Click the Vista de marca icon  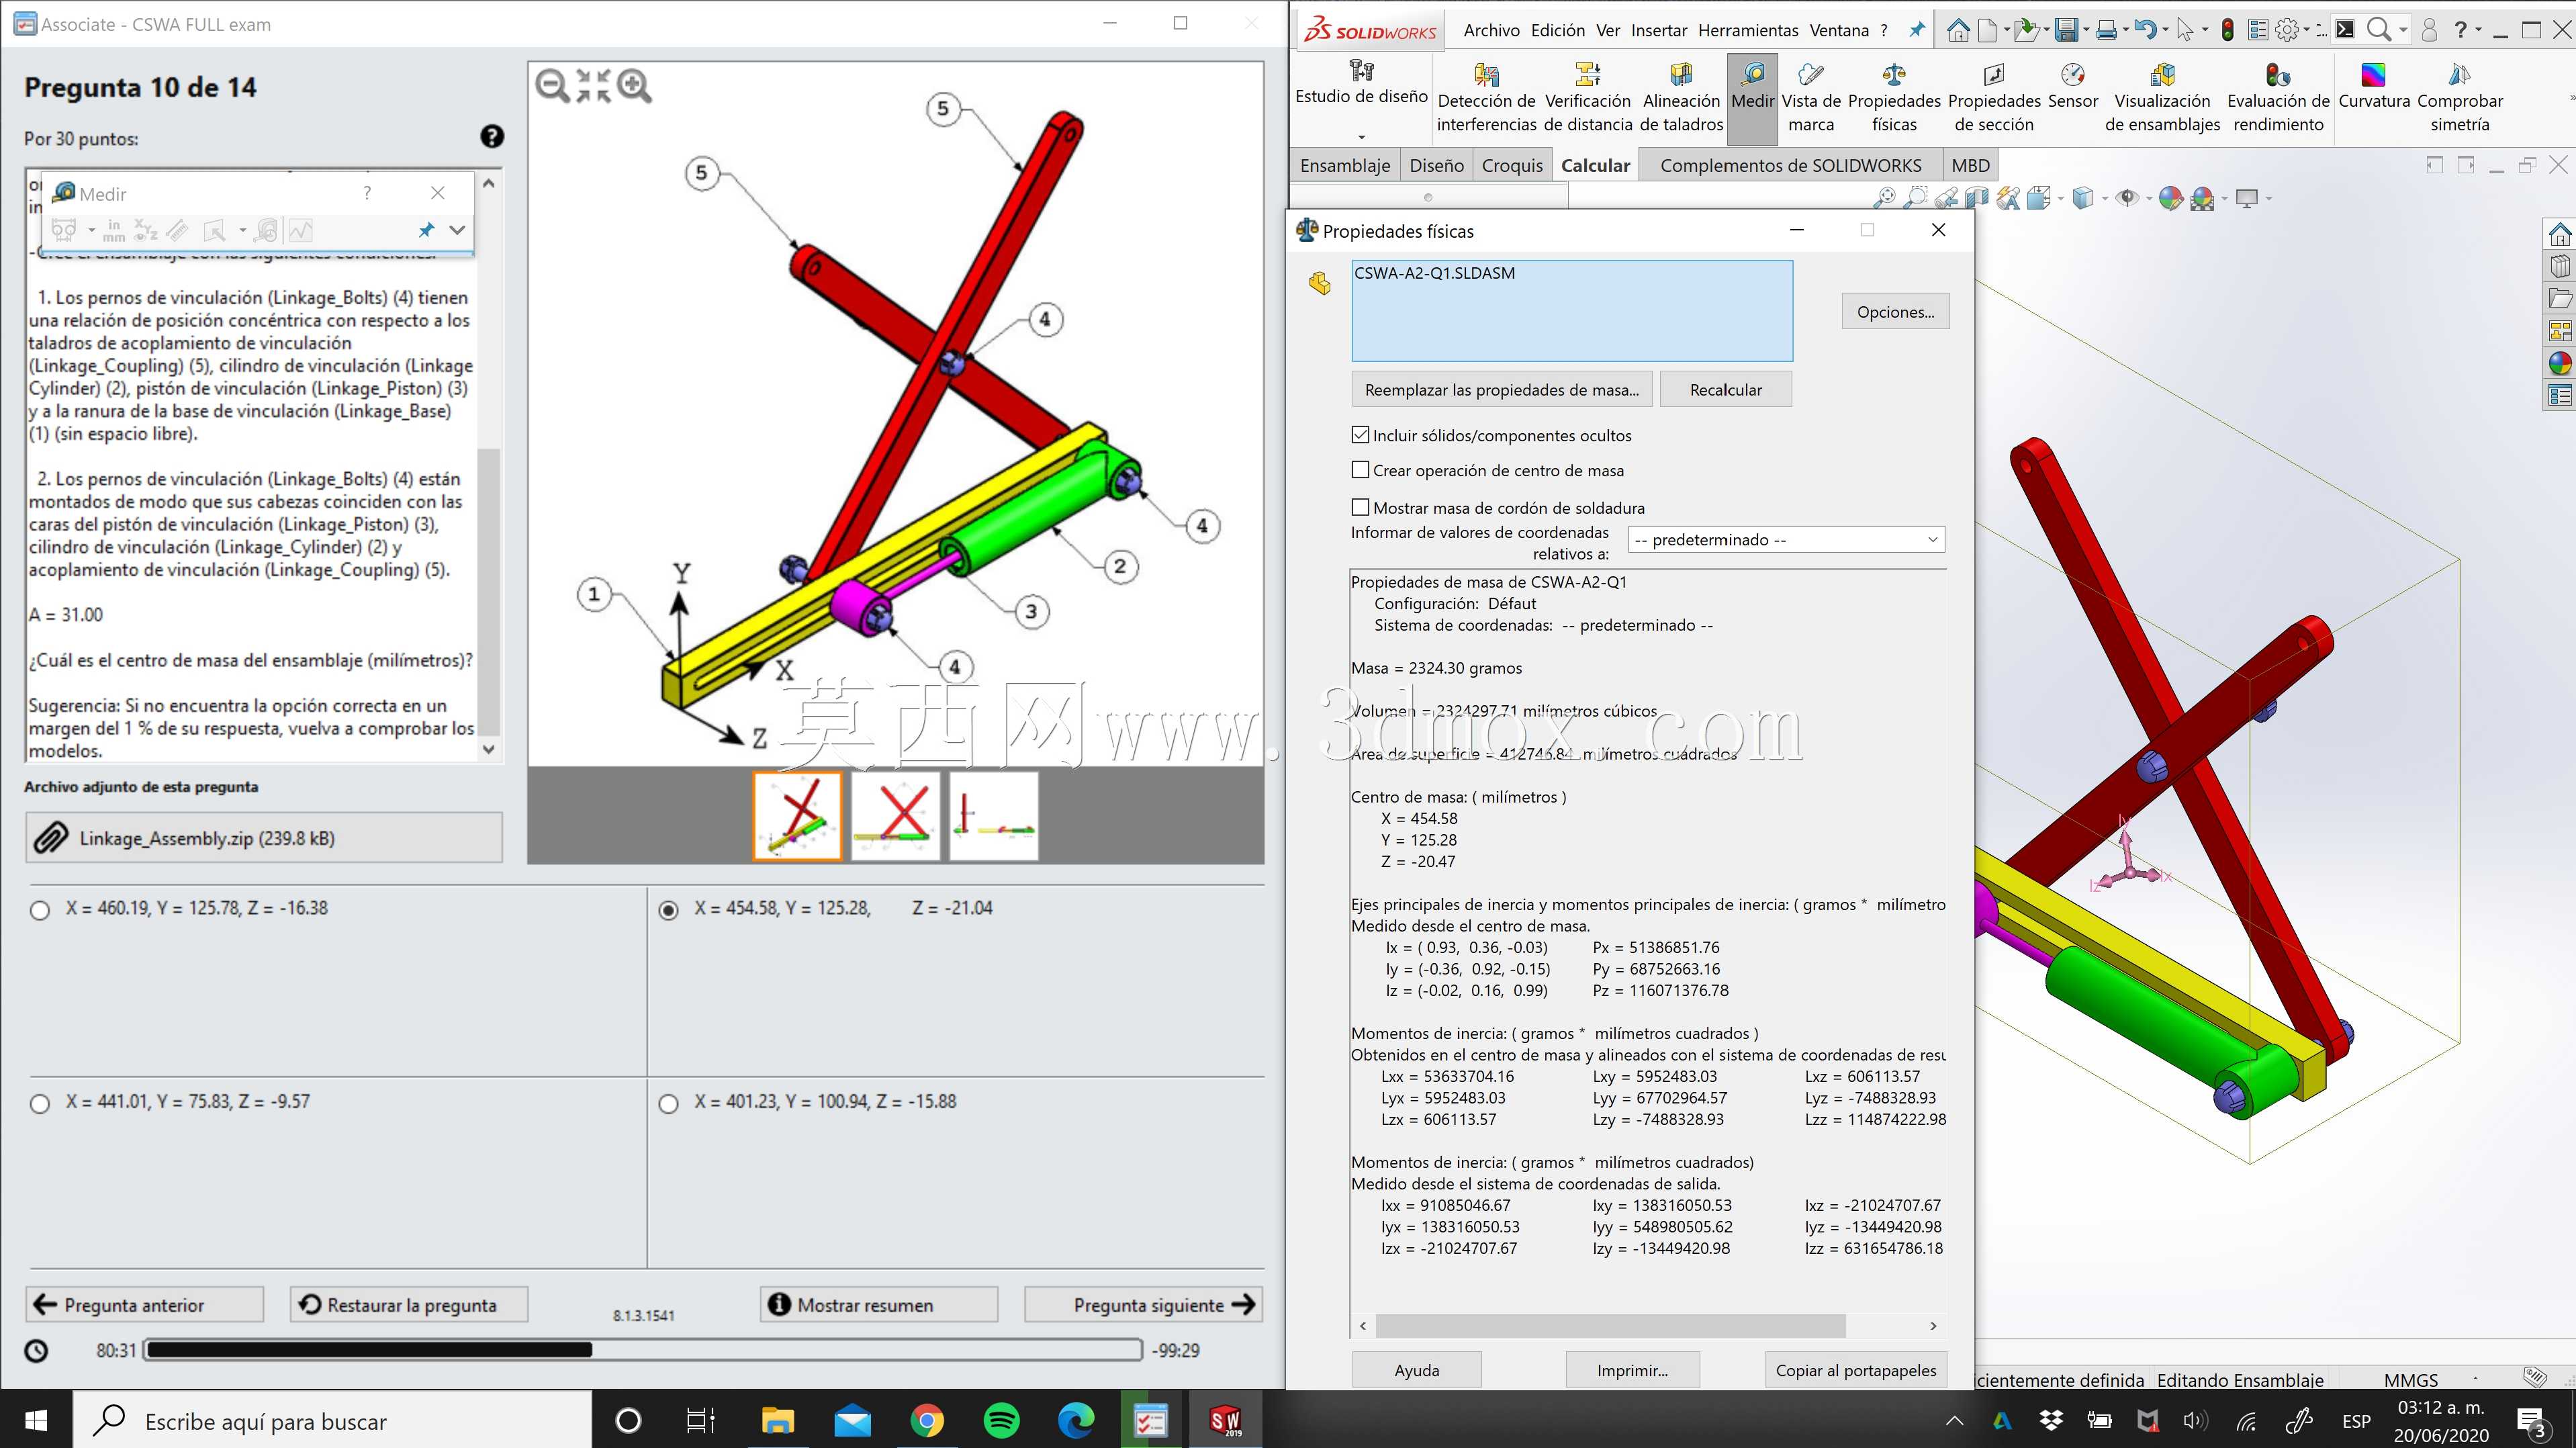(1811, 97)
